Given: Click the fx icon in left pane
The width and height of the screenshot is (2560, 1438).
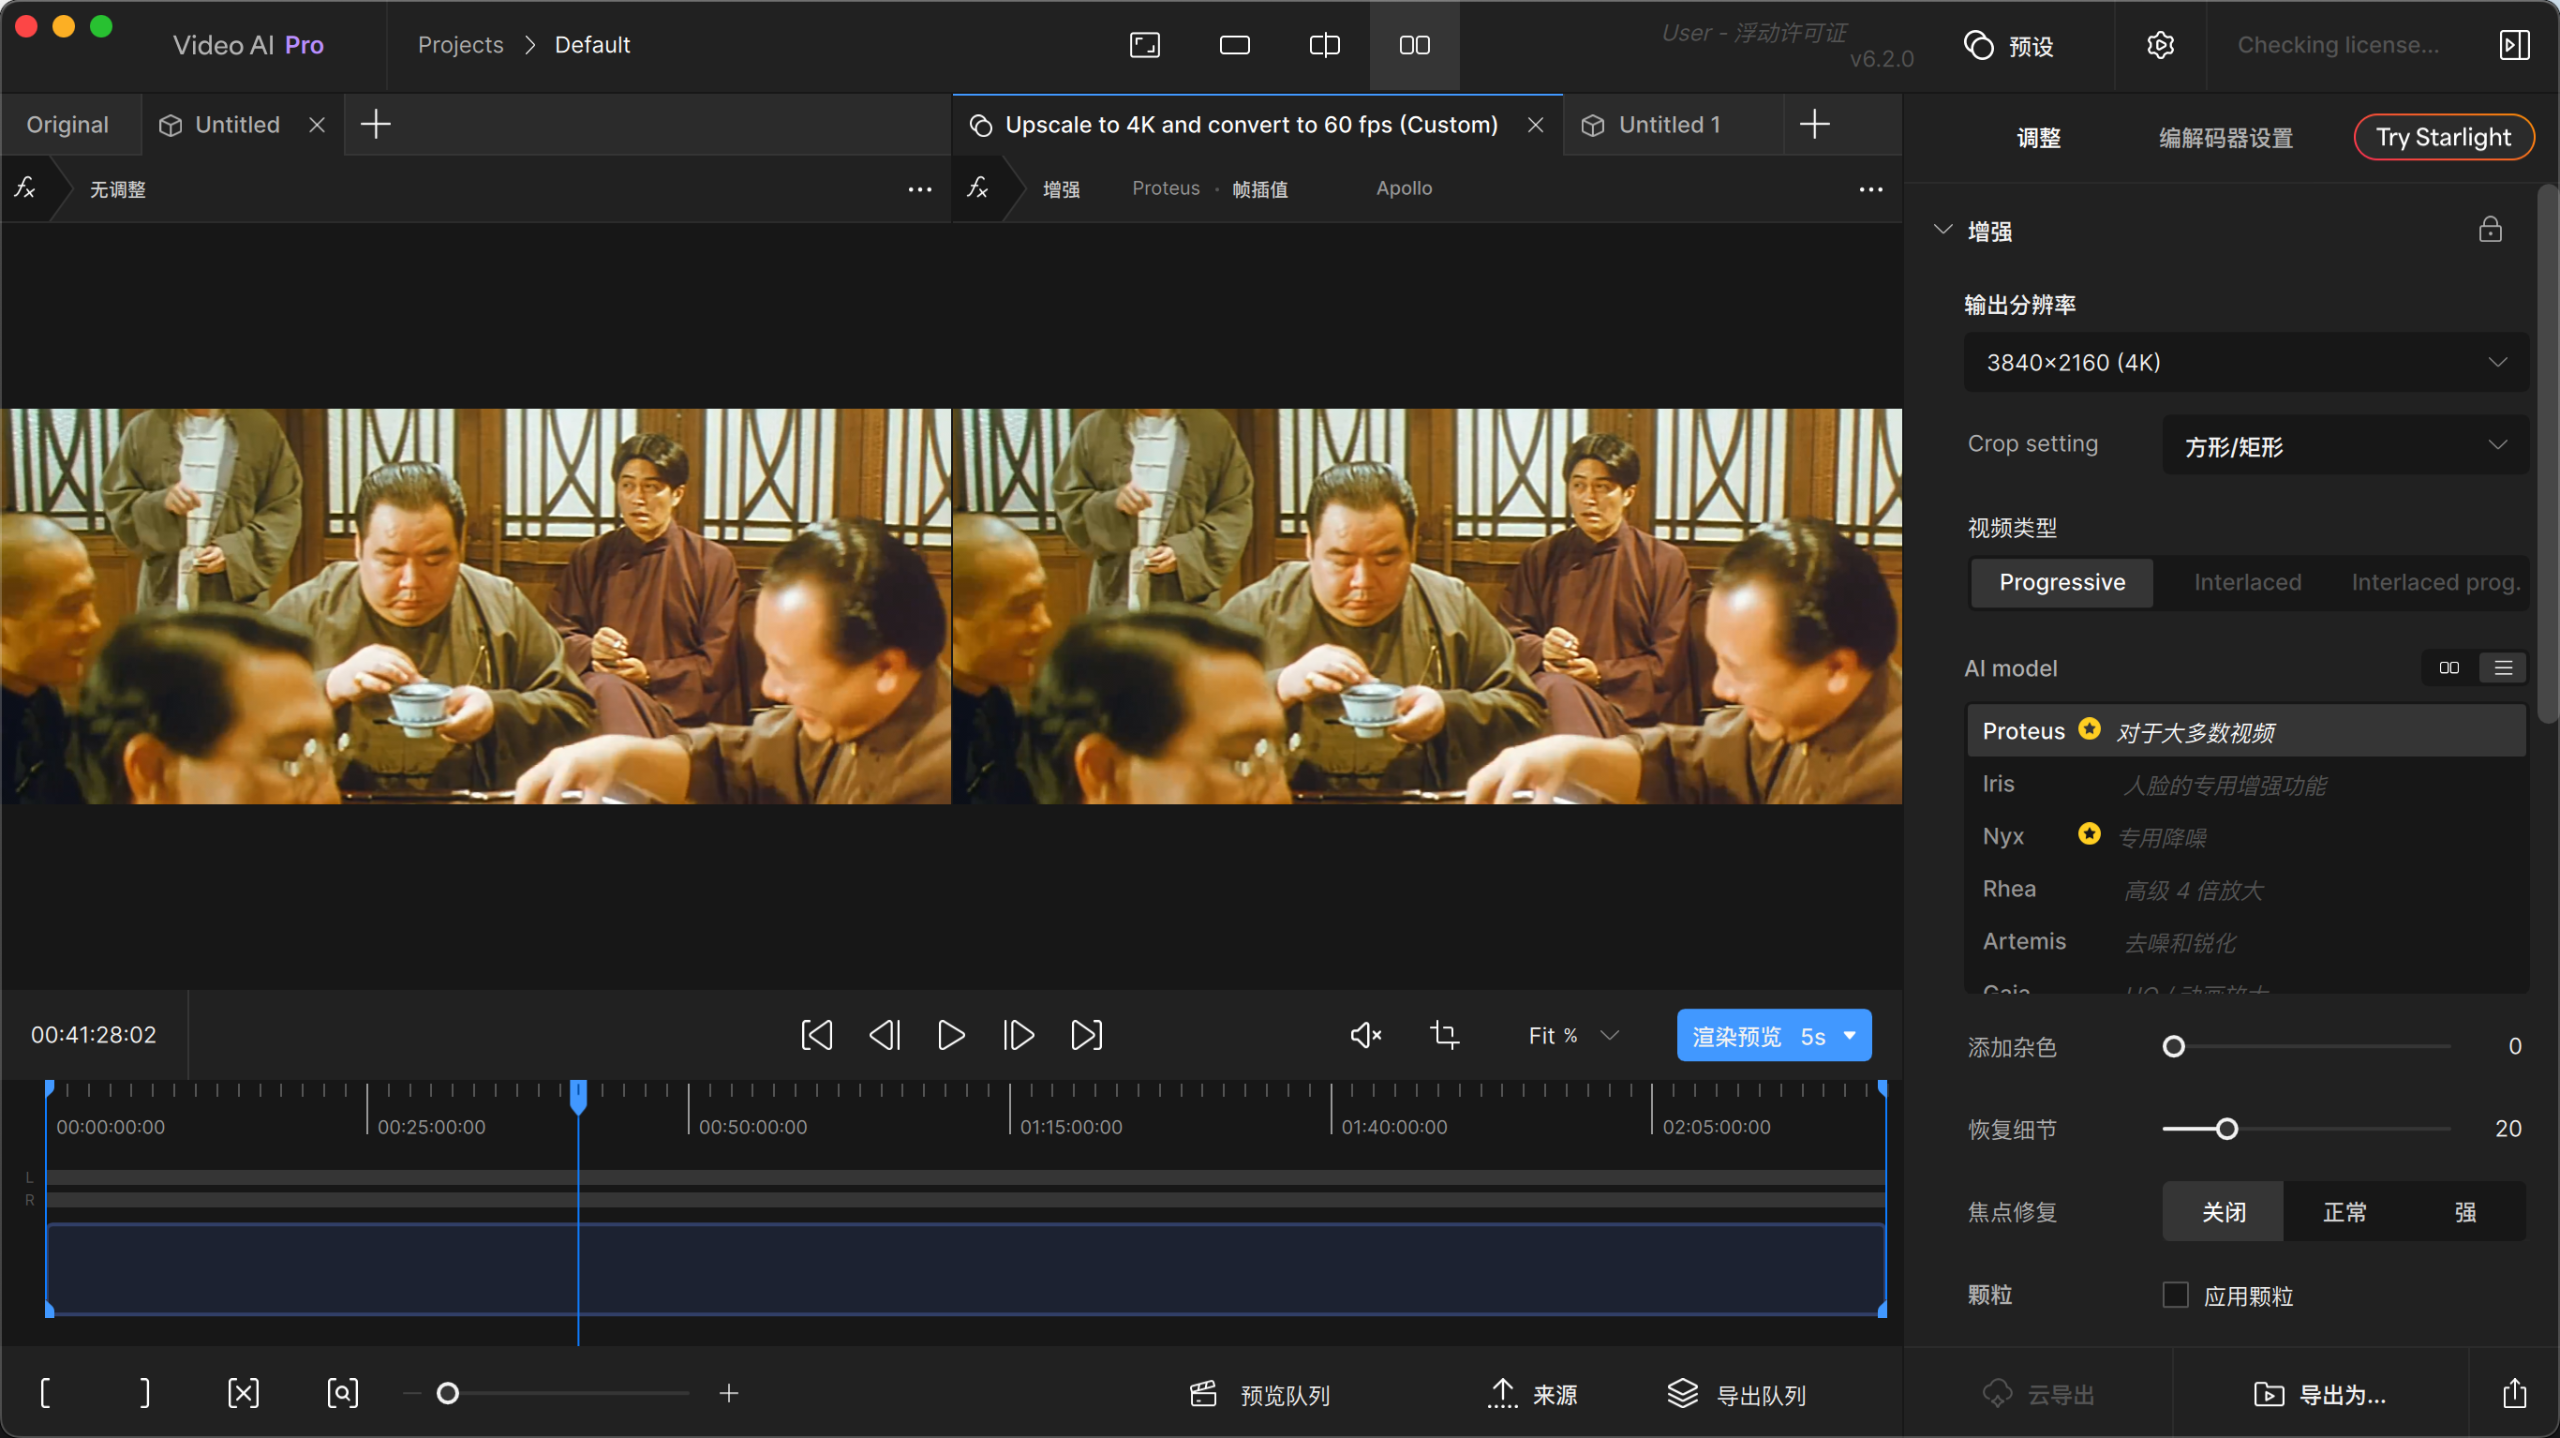Looking at the screenshot, I should [x=25, y=188].
